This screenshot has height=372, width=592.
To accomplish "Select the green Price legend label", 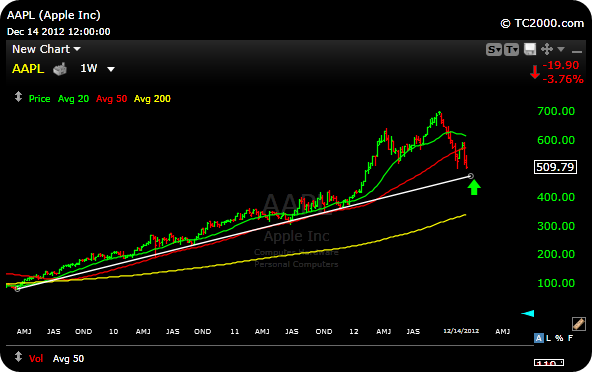I will pyautogui.click(x=40, y=99).
